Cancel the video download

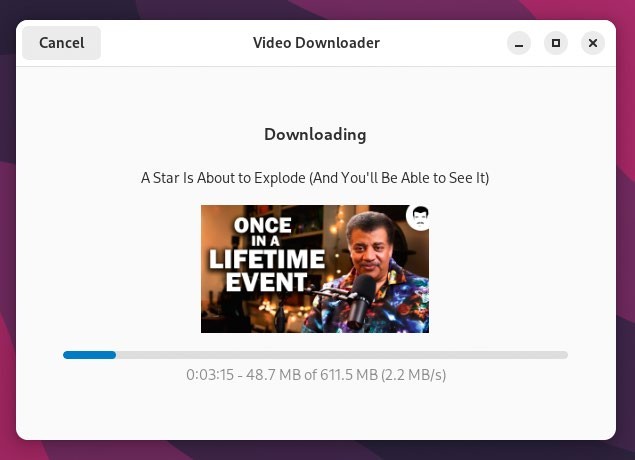62,43
